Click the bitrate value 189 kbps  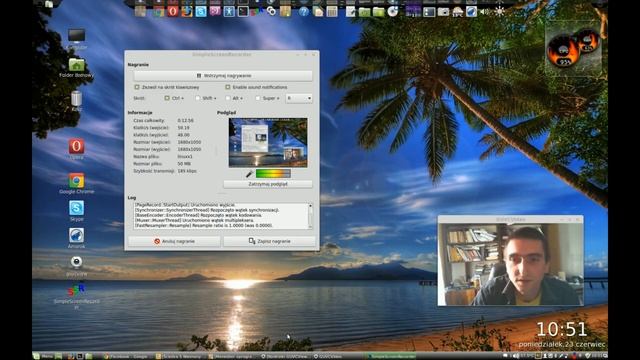click(x=187, y=171)
